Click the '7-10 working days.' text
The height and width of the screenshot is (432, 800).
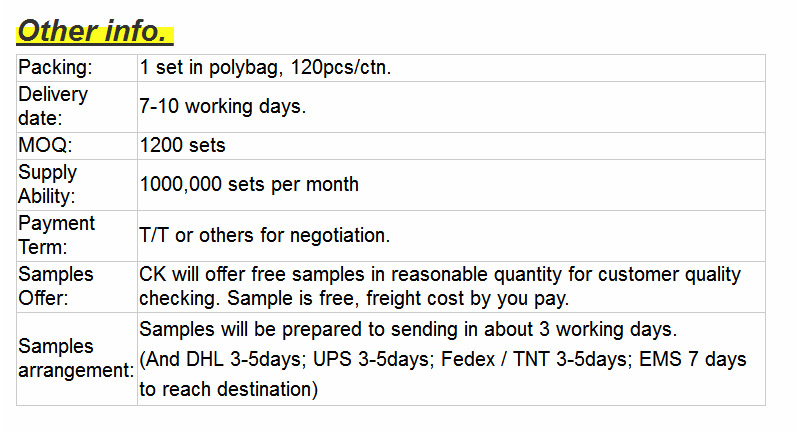click(x=222, y=107)
